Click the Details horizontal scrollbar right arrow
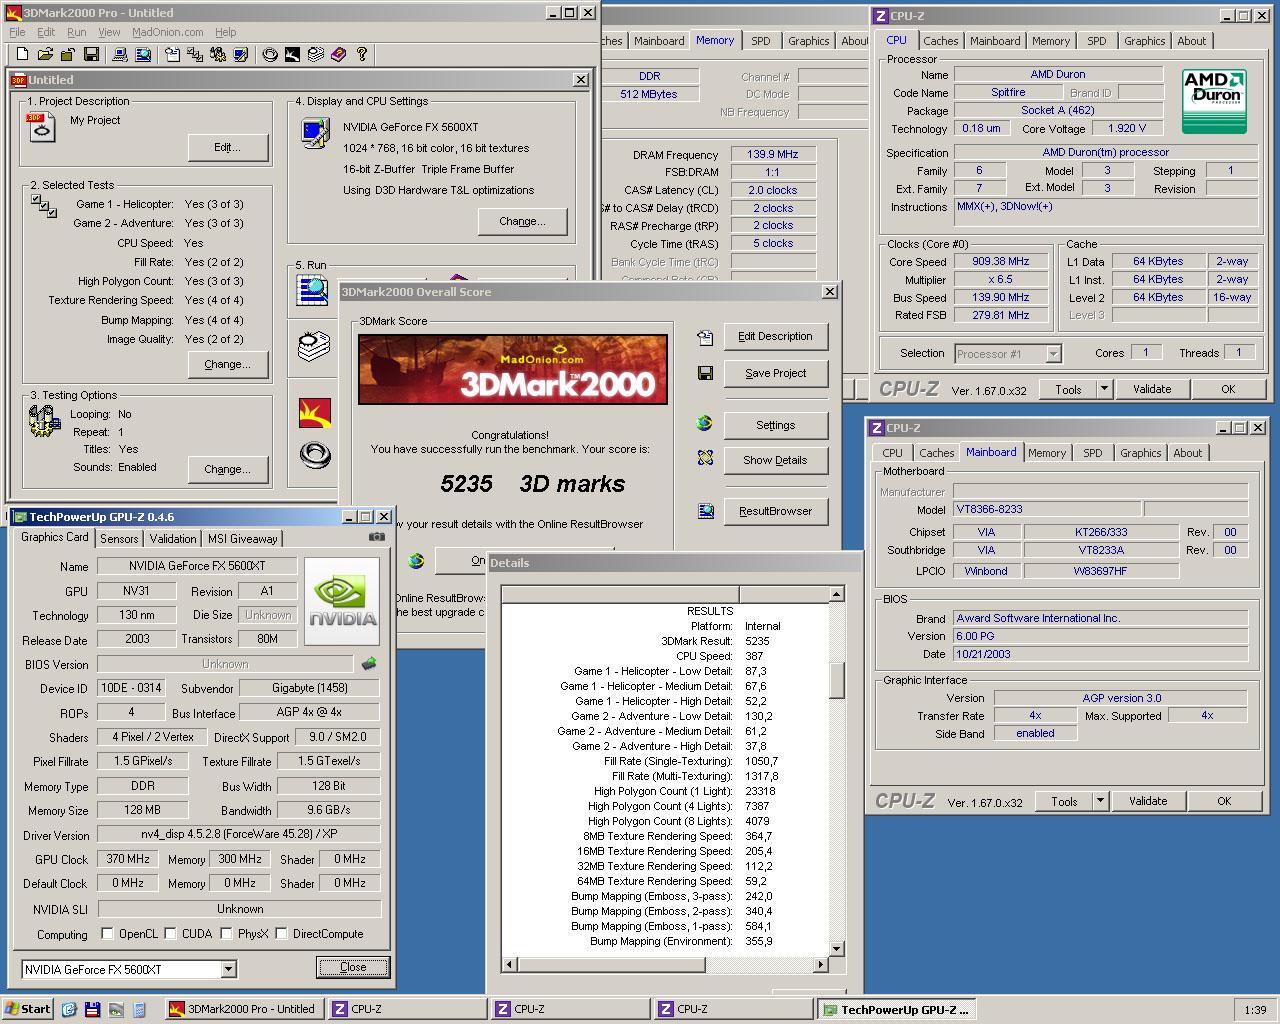This screenshot has width=1280, height=1024. point(821,964)
